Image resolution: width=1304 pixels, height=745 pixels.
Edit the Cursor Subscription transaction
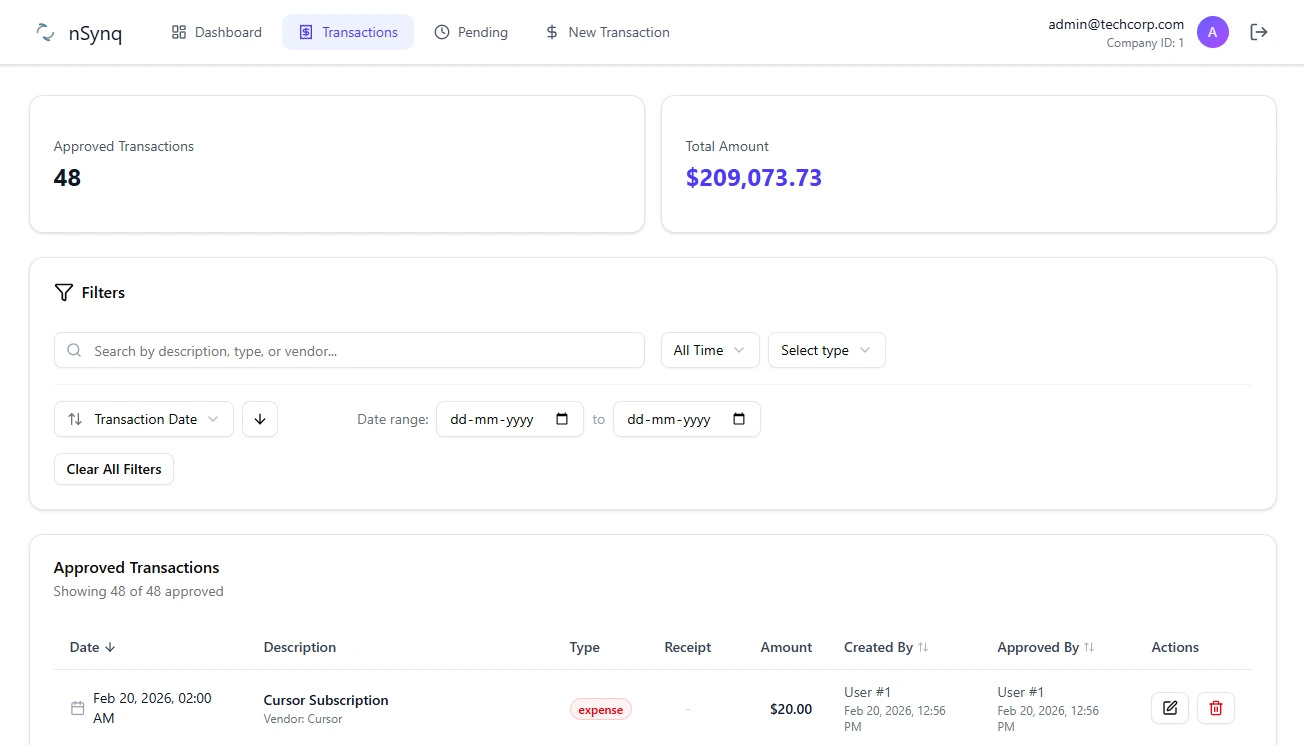(x=1169, y=708)
